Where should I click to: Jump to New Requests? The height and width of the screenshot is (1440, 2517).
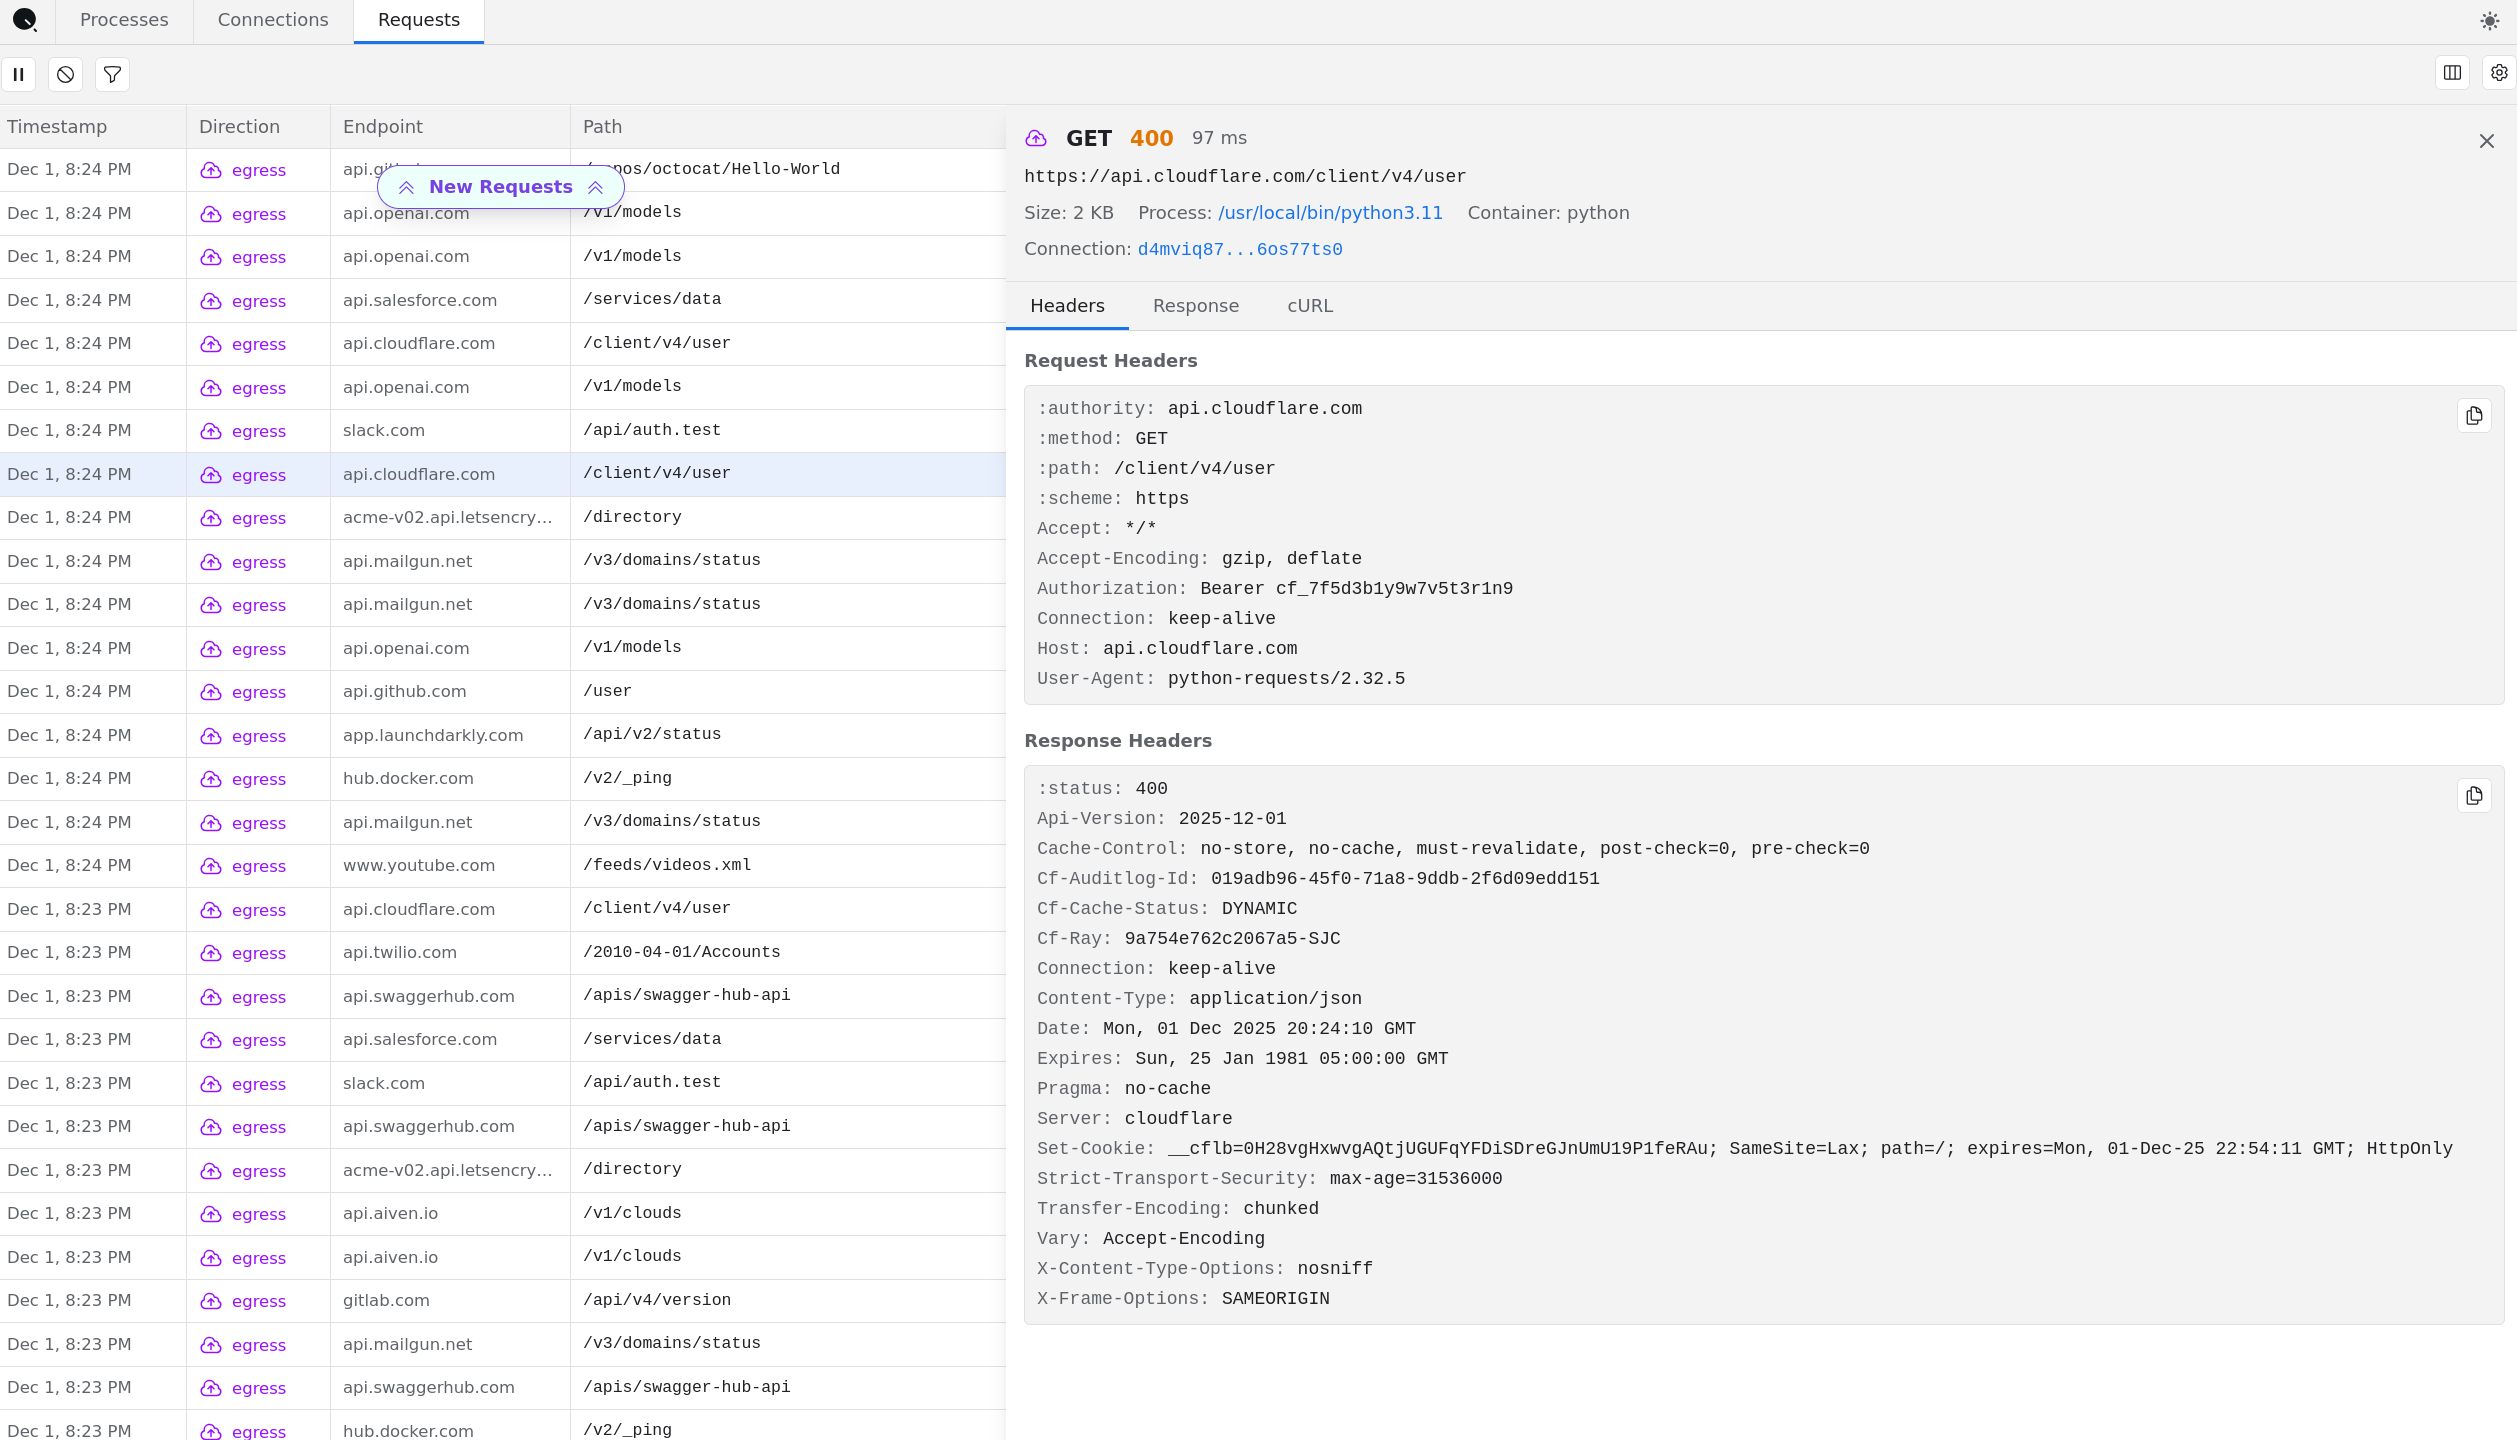500,187
